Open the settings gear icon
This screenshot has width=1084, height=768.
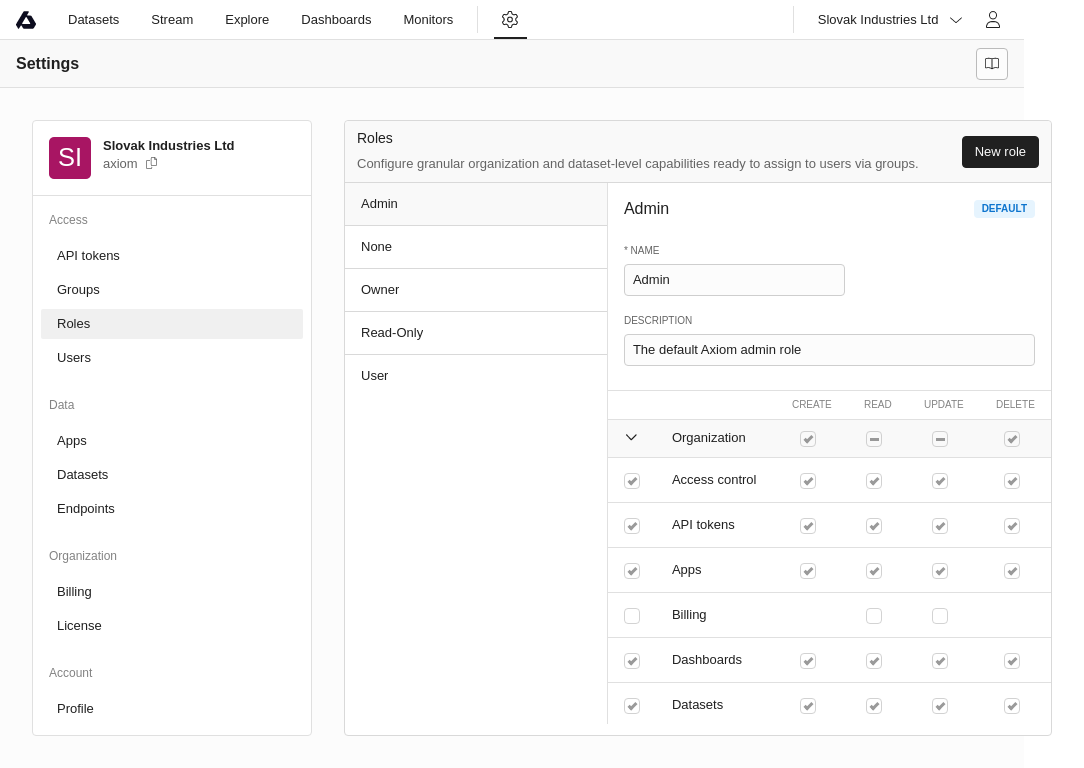(510, 20)
